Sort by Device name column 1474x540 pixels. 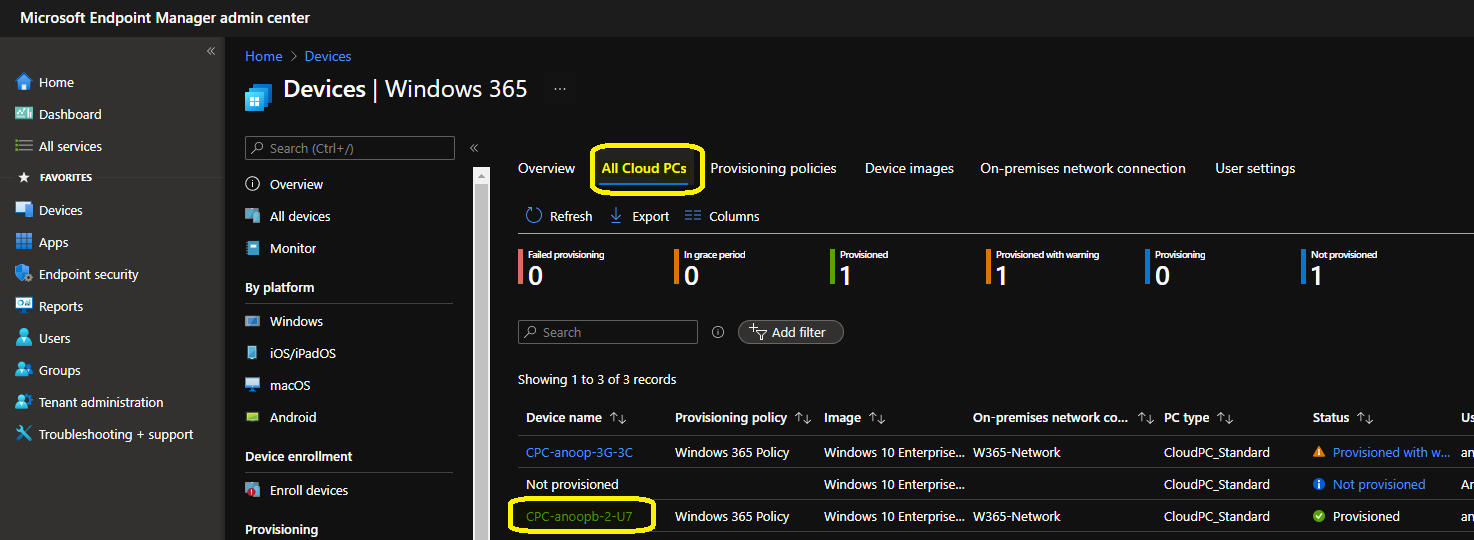[x=576, y=417]
